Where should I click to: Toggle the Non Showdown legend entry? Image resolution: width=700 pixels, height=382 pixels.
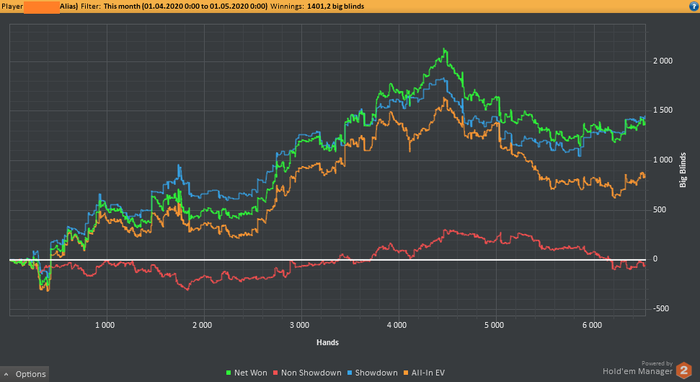307,373
